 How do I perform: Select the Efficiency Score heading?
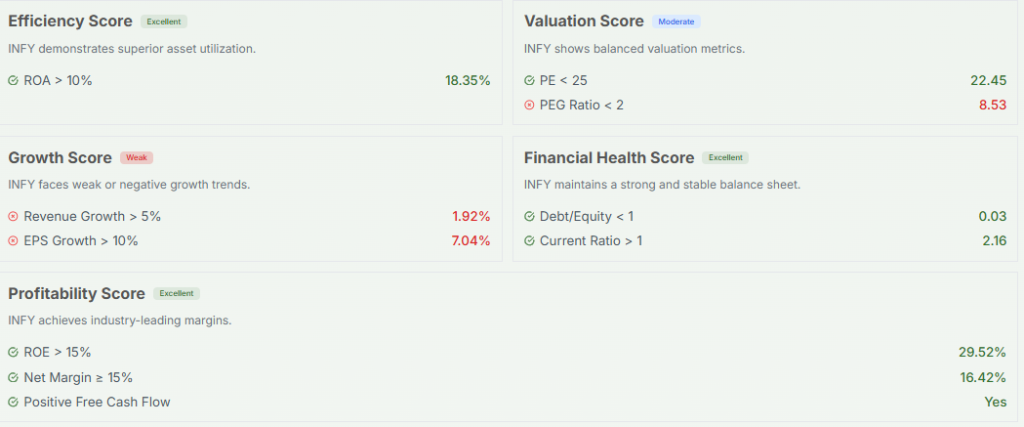70,21
